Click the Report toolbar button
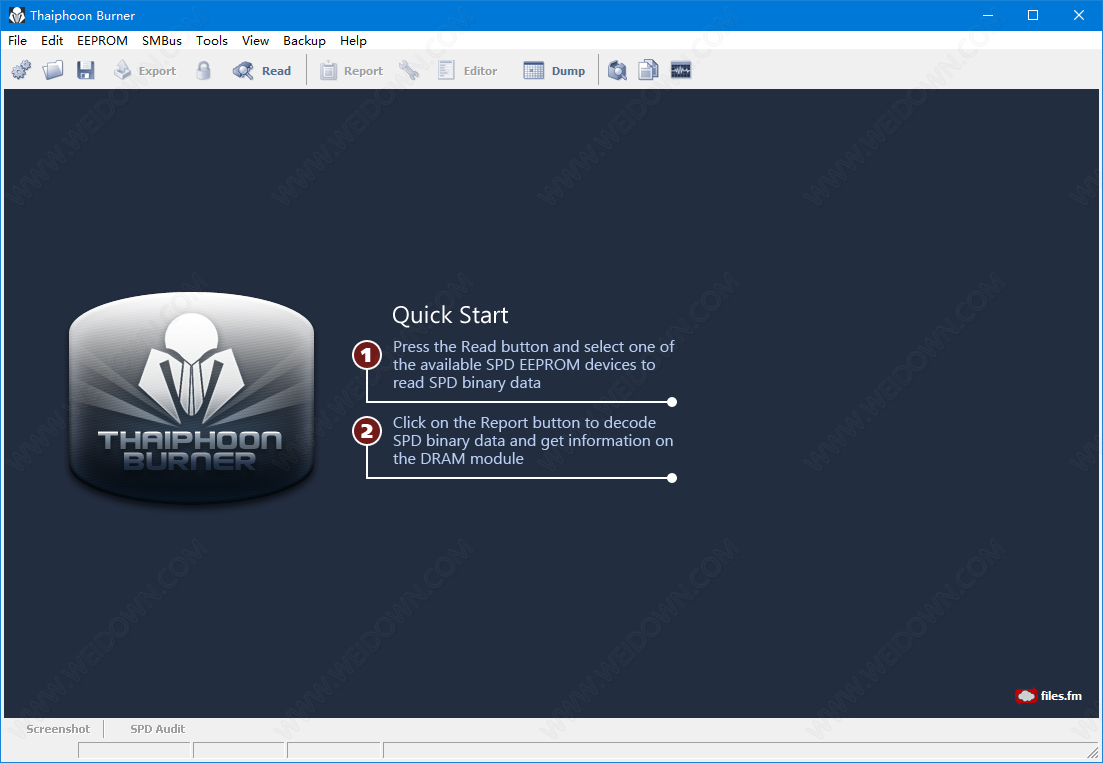 (x=351, y=70)
